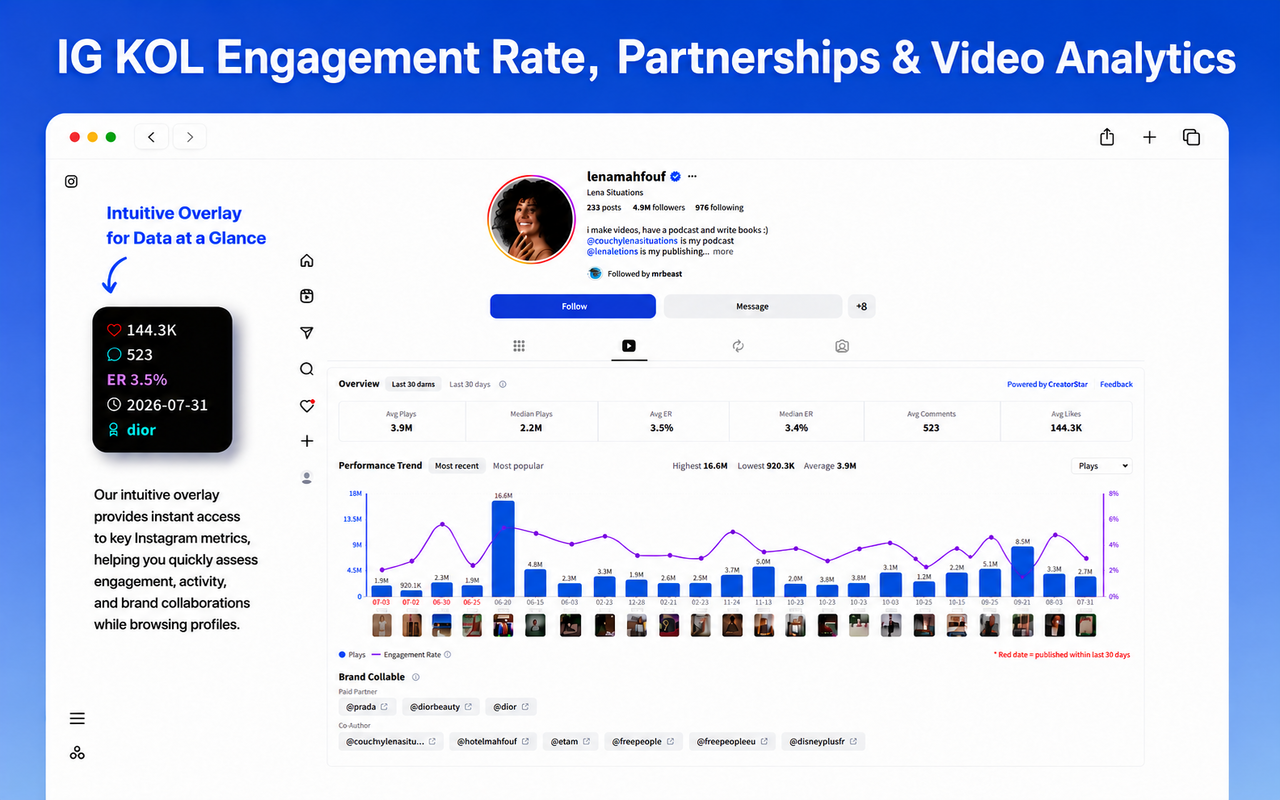Click the browser share icon

coord(1107,137)
